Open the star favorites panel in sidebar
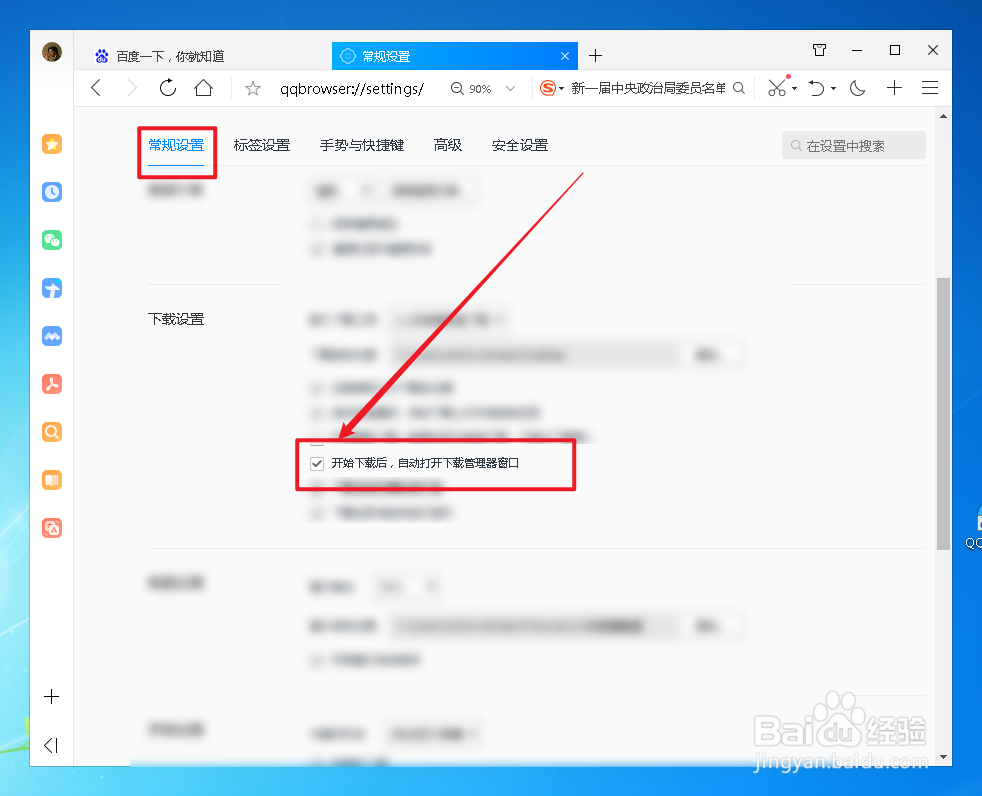 coord(52,144)
